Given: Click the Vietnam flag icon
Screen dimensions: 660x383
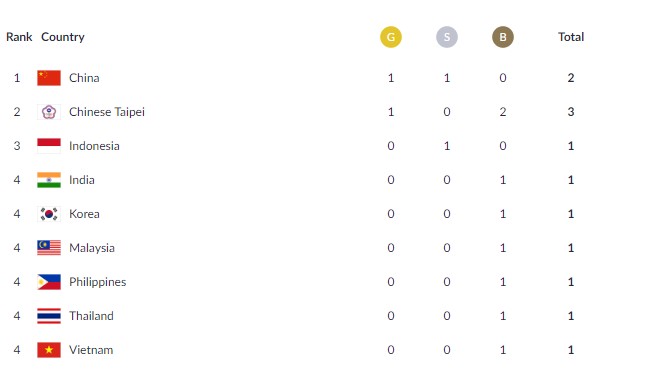Looking at the screenshot, I should tap(49, 350).
